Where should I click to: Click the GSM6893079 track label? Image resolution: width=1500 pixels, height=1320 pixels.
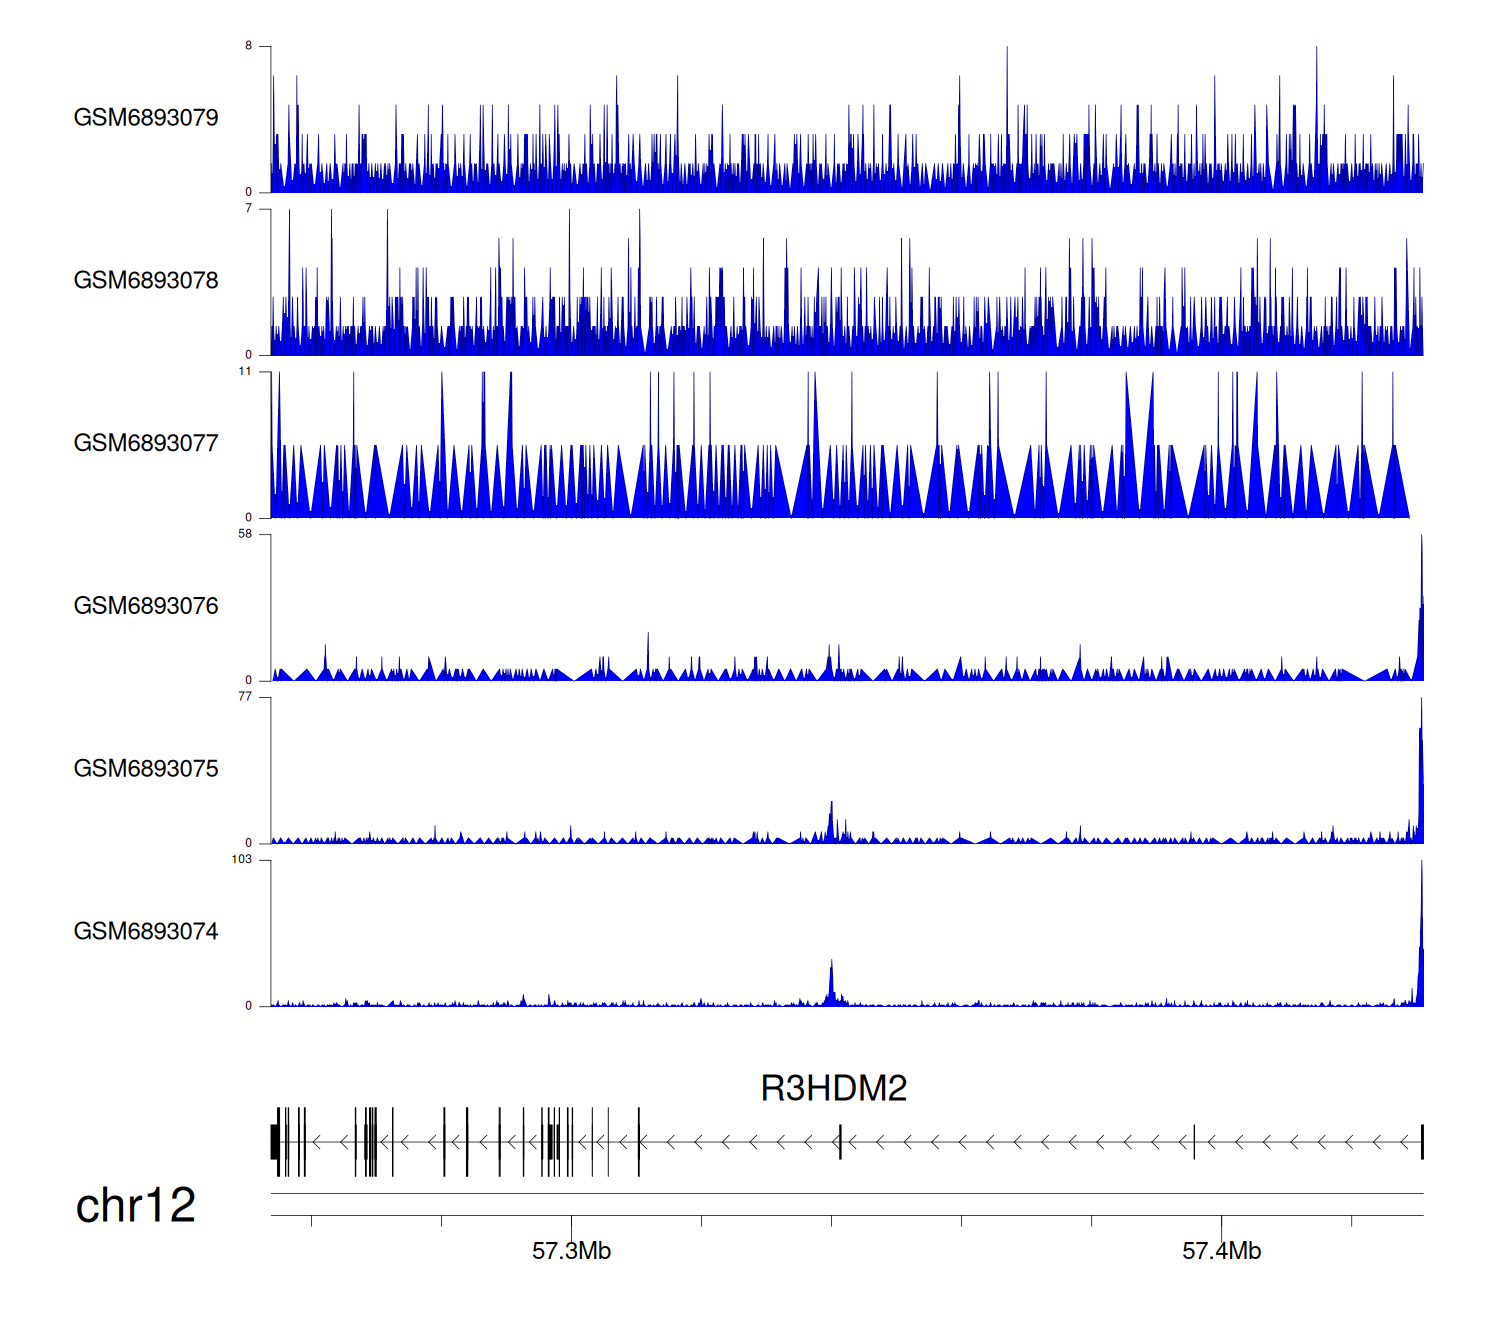[146, 118]
